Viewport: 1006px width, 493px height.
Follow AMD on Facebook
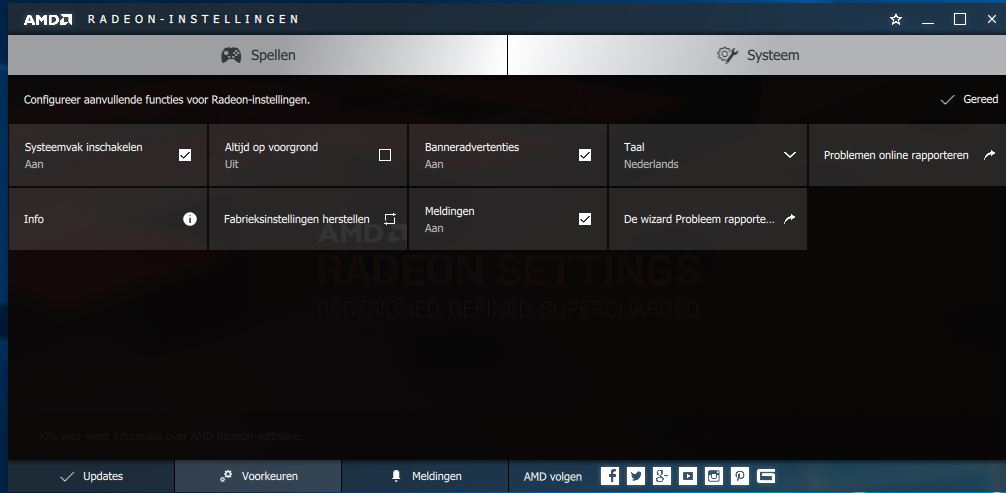610,476
